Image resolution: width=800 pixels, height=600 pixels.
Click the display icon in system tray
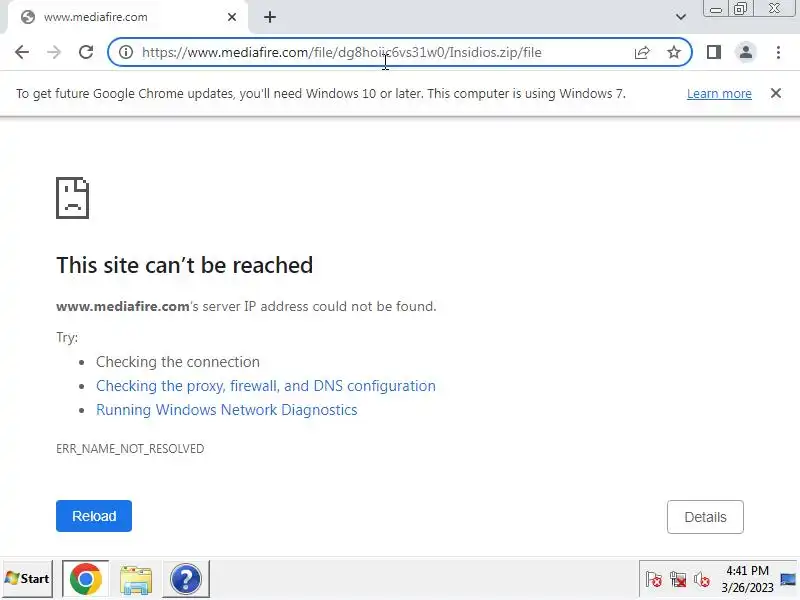coord(788,580)
